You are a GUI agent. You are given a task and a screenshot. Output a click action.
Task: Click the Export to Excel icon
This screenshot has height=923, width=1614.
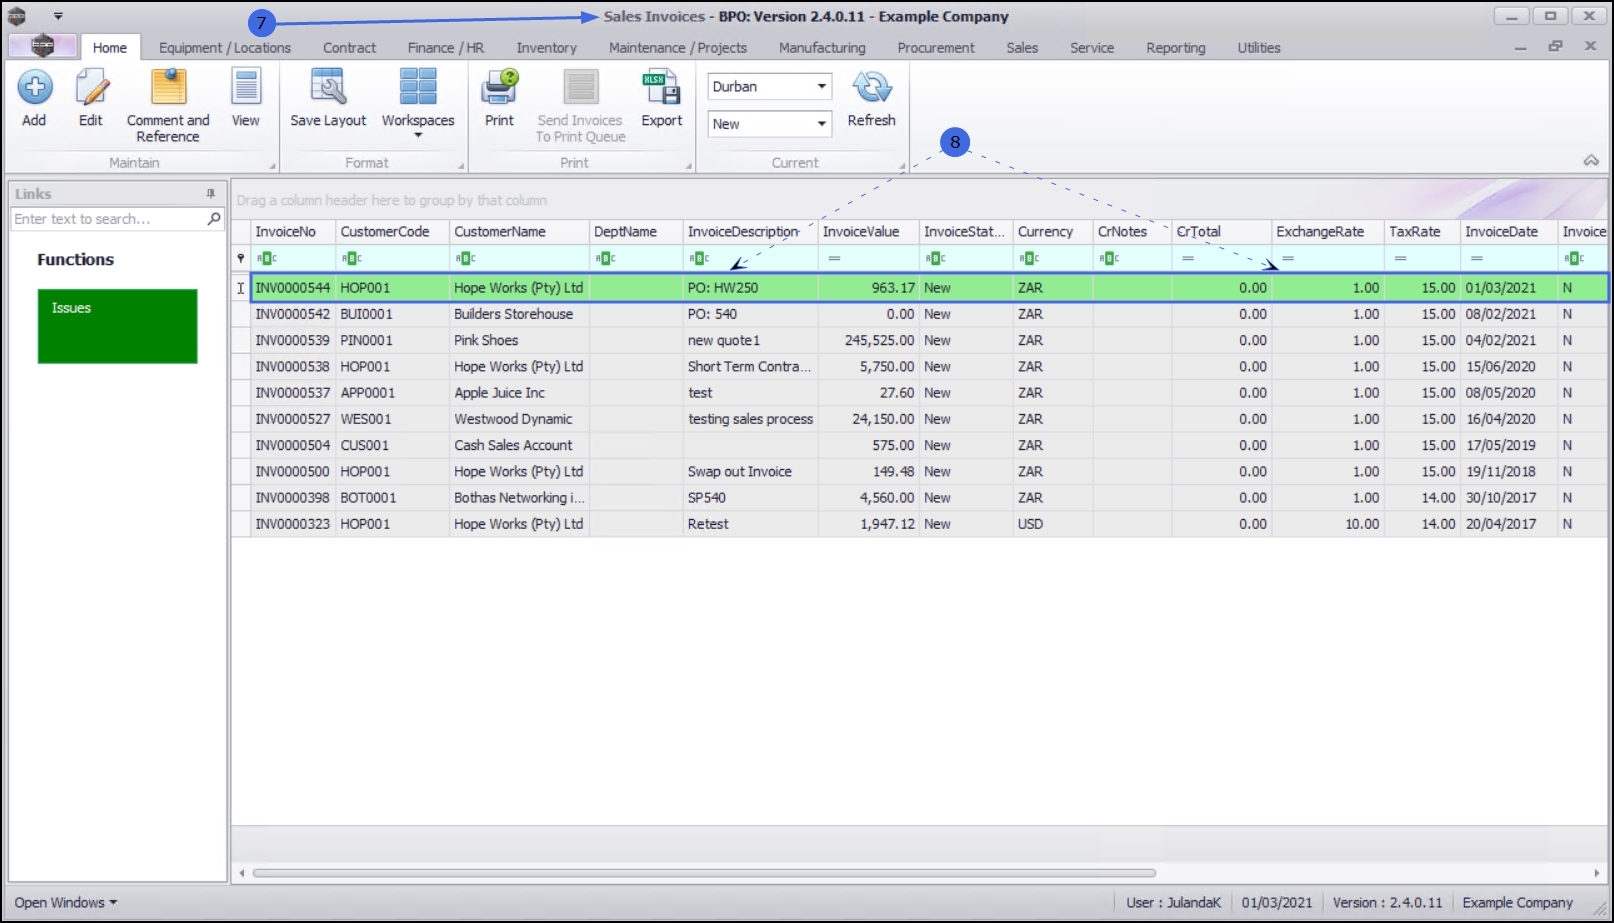tap(661, 88)
